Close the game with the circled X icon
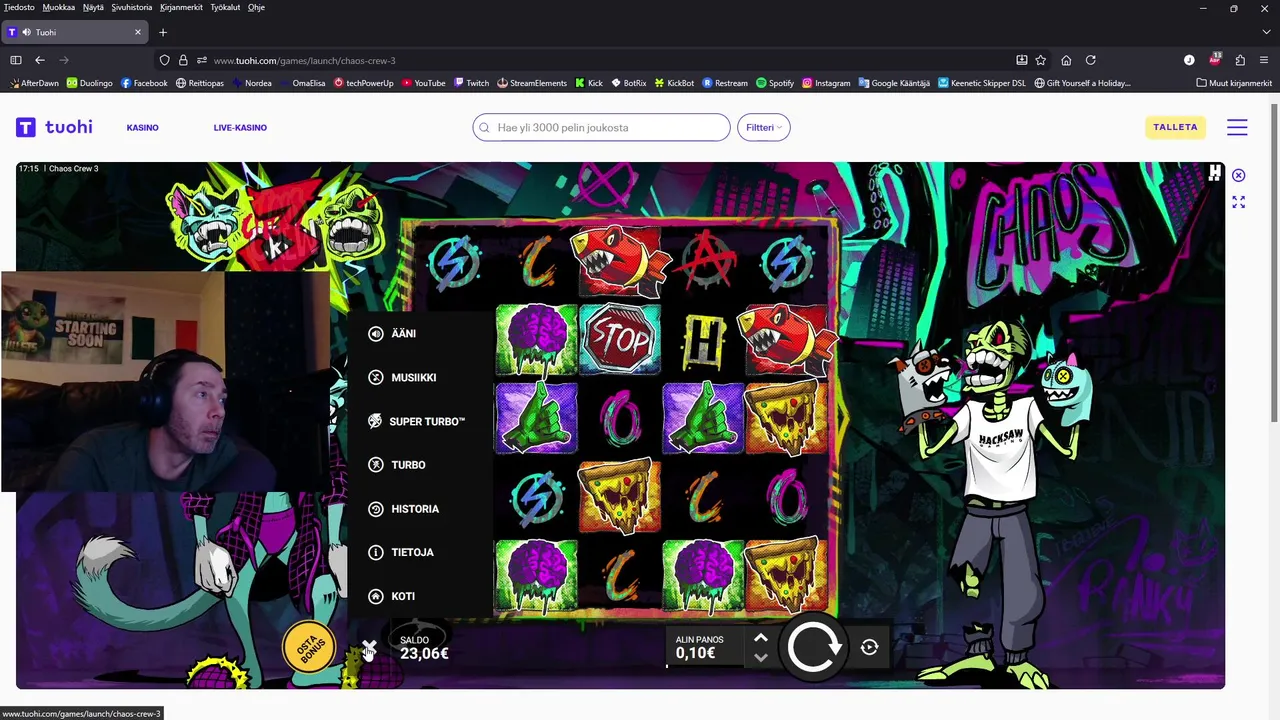This screenshot has width=1280, height=720. point(1238,176)
